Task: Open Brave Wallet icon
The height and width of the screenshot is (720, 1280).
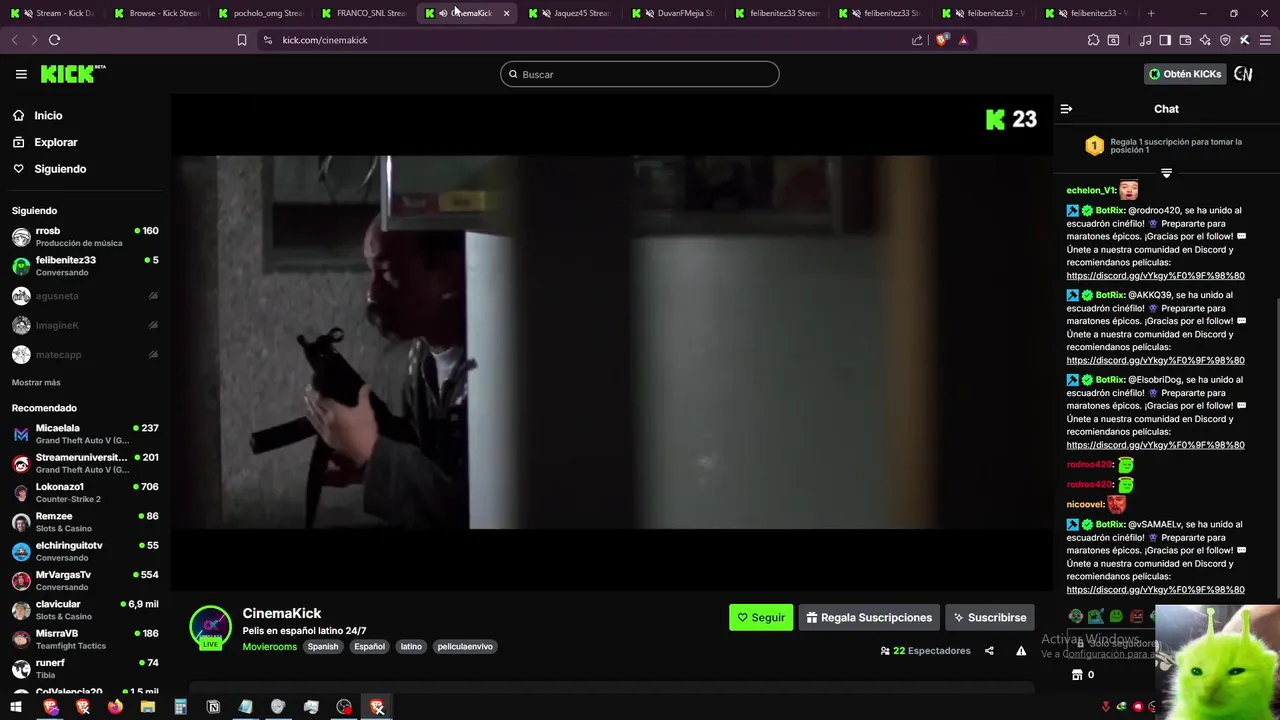Action: tap(1185, 40)
